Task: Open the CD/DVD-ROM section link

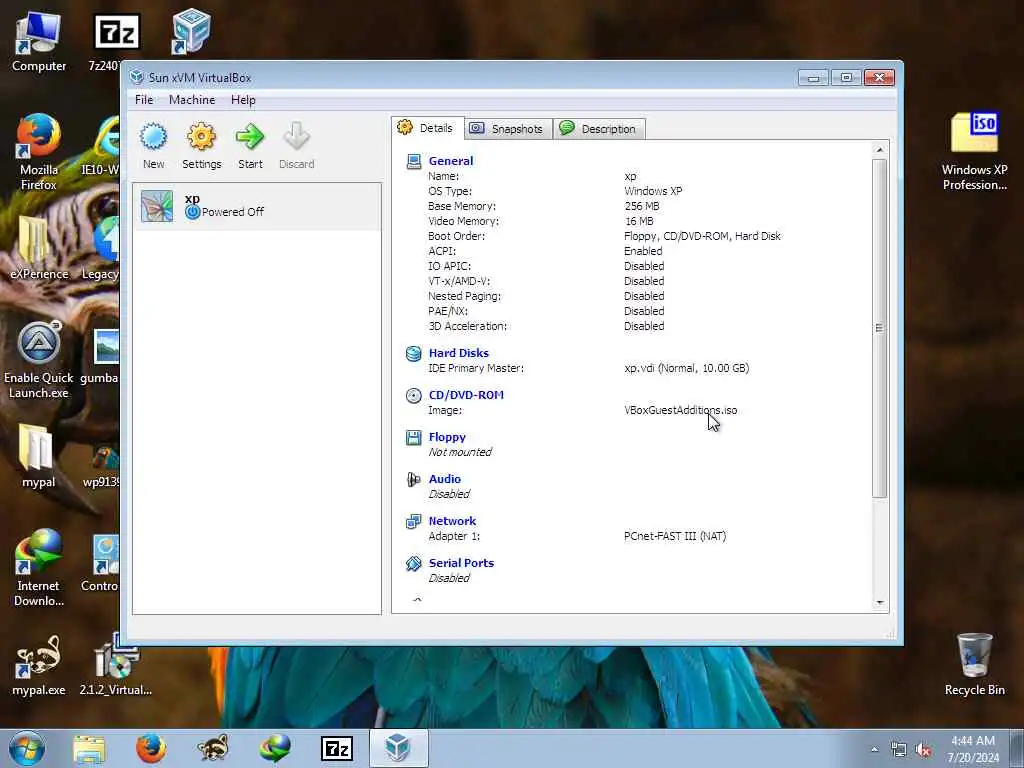Action: pos(466,395)
